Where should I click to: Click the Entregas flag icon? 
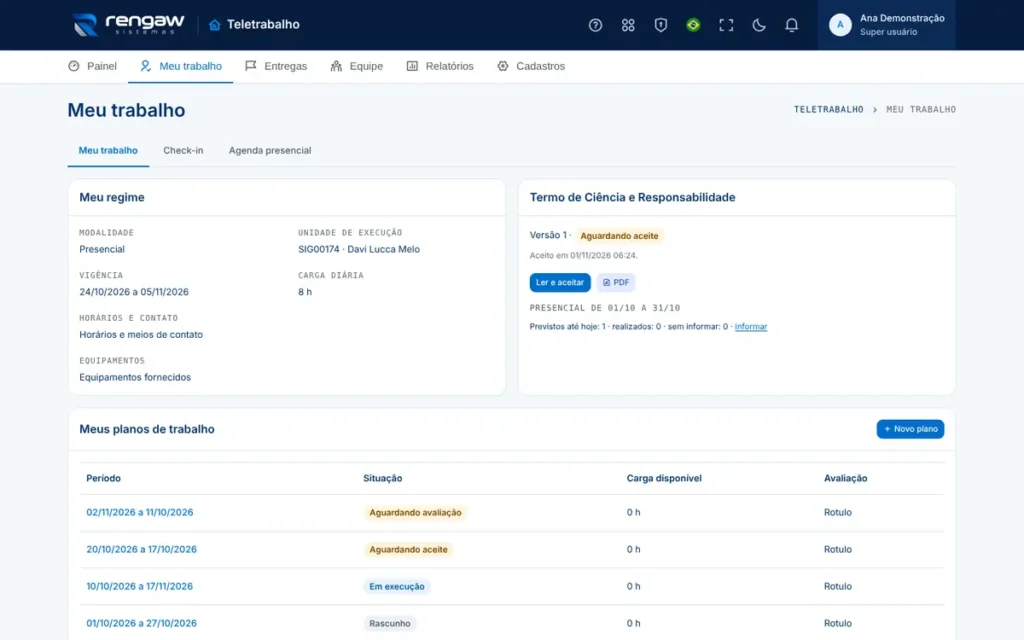pos(251,66)
